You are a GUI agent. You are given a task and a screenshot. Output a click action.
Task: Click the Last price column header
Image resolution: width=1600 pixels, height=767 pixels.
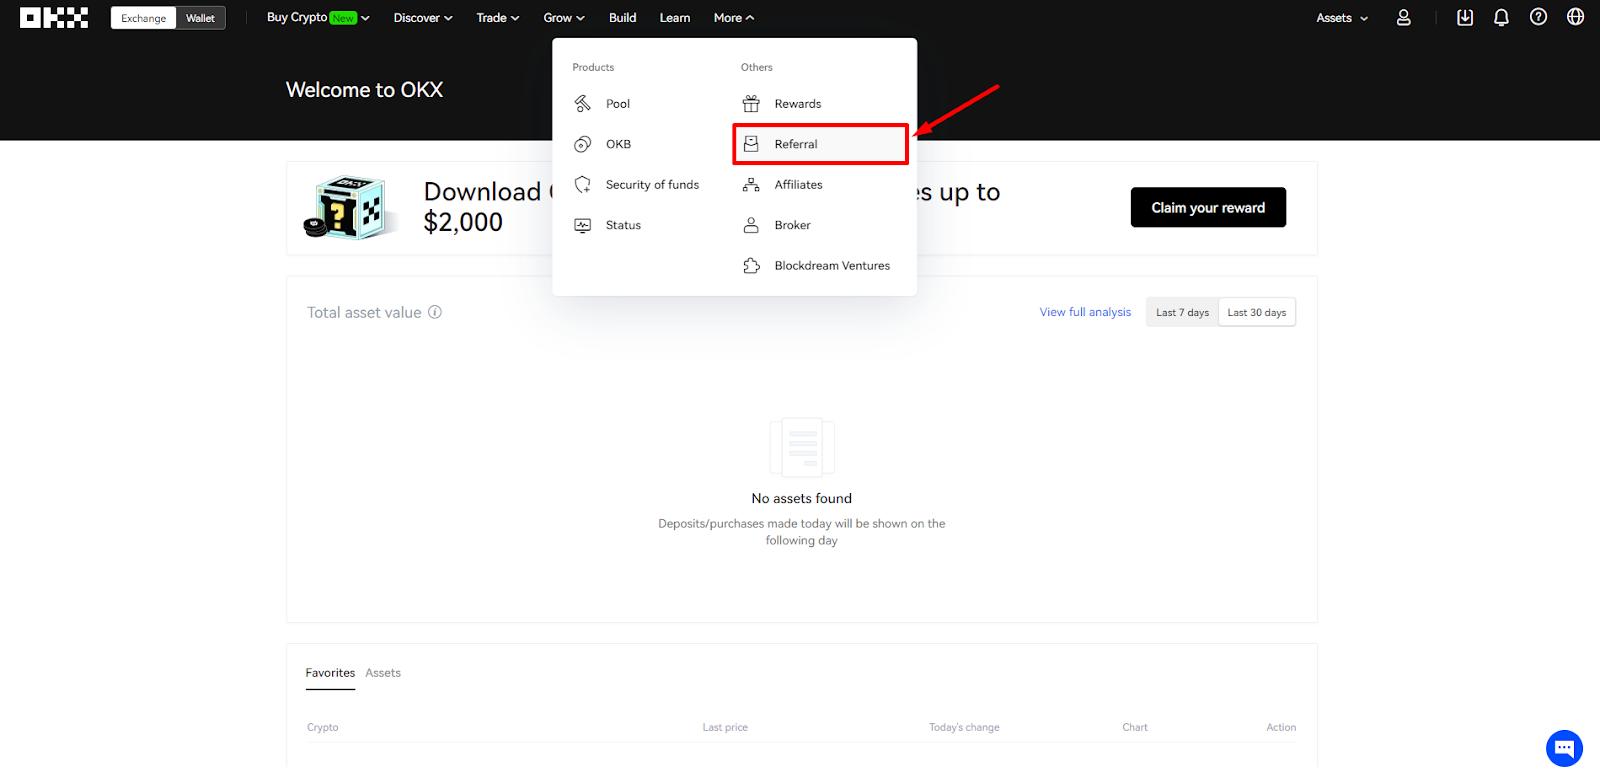725,727
